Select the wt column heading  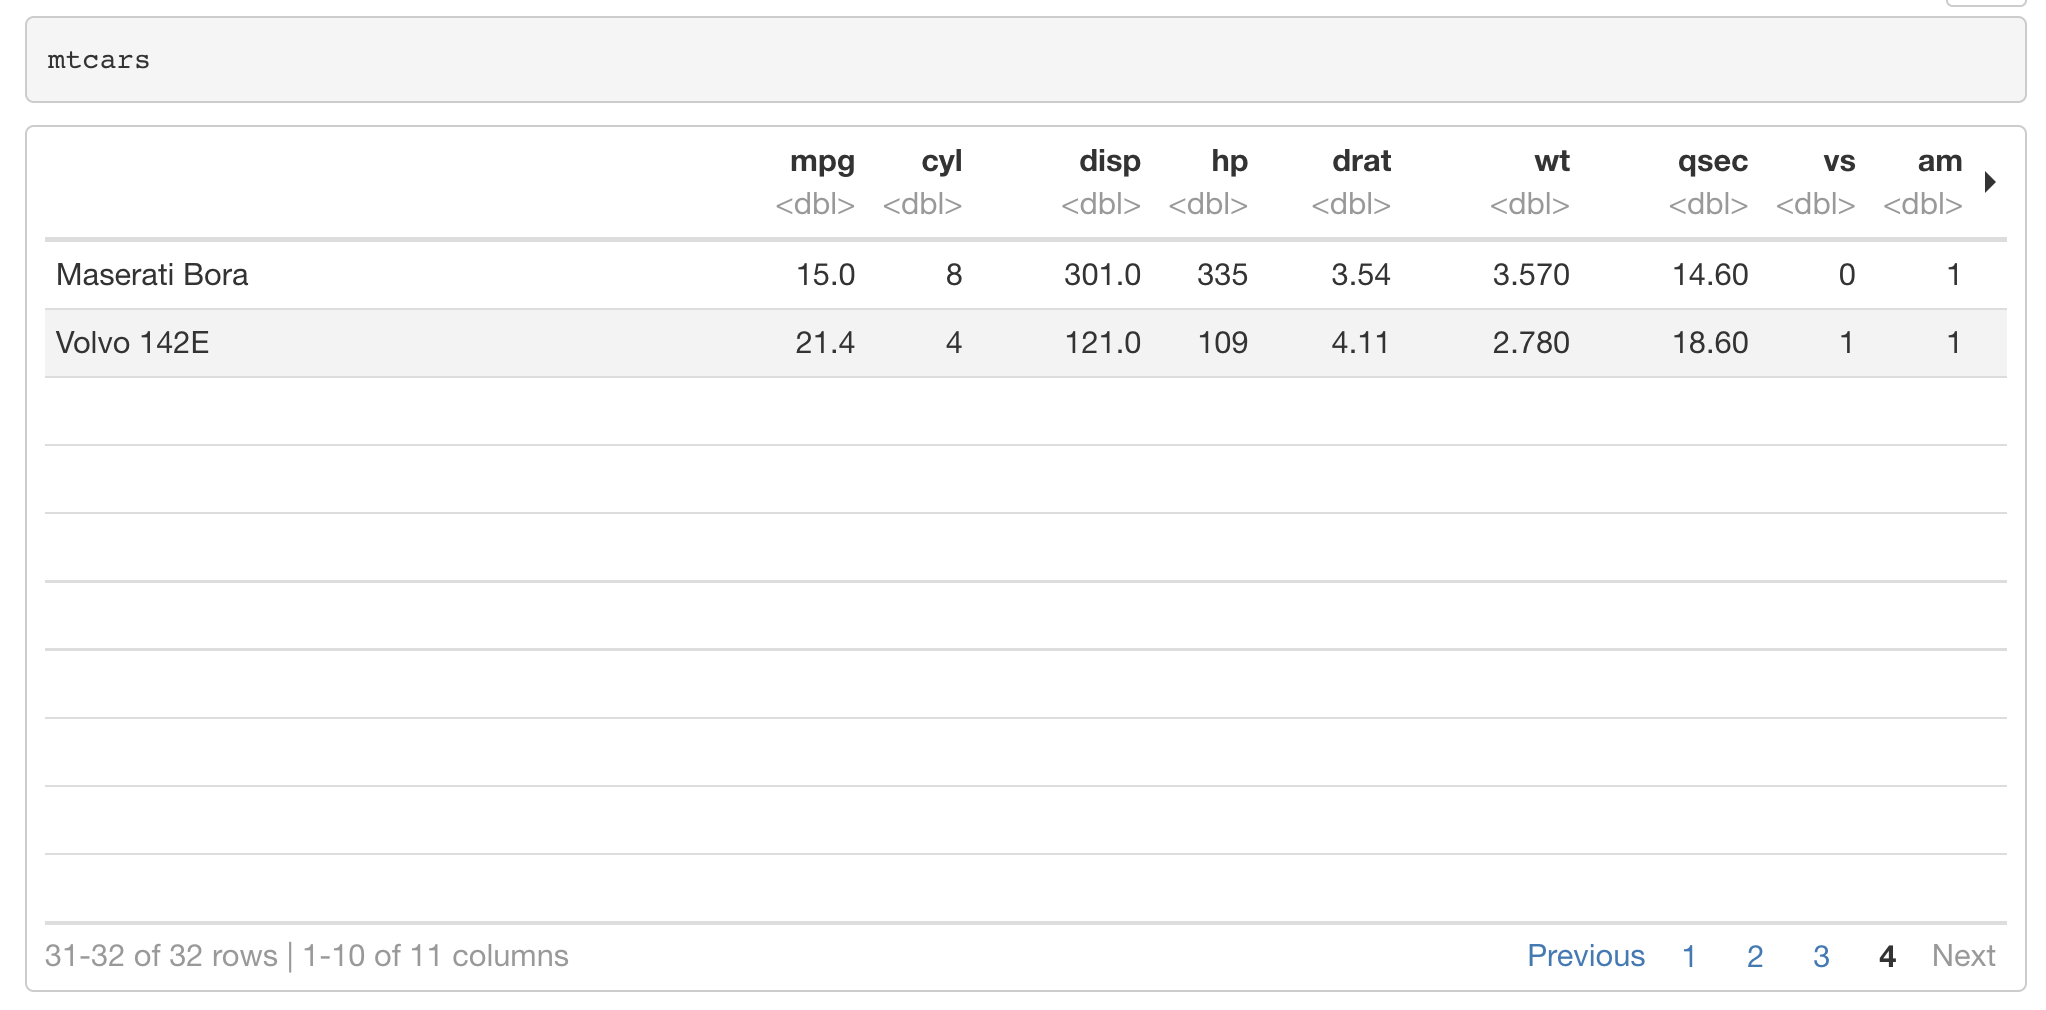(1551, 161)
